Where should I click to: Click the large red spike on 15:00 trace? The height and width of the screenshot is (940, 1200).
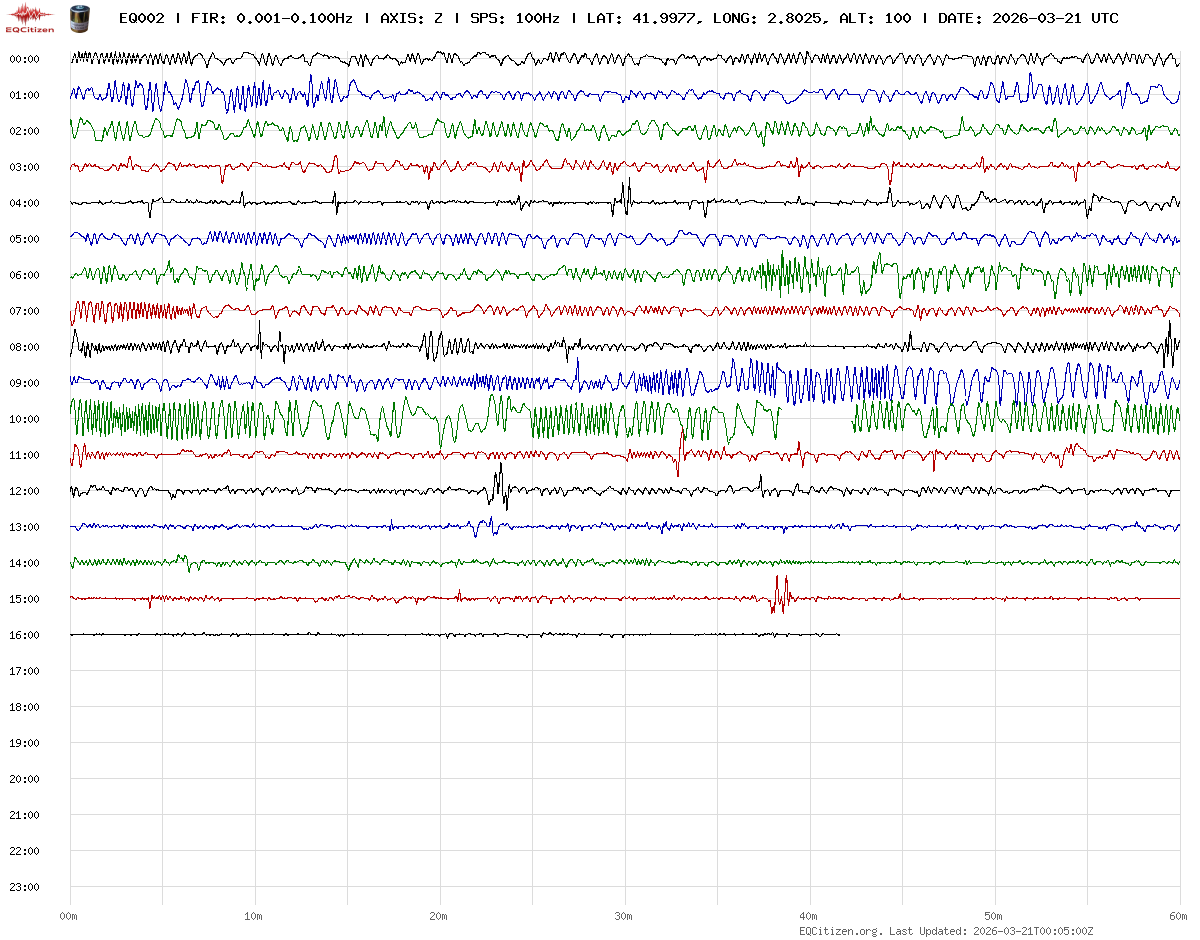[779, 595]
